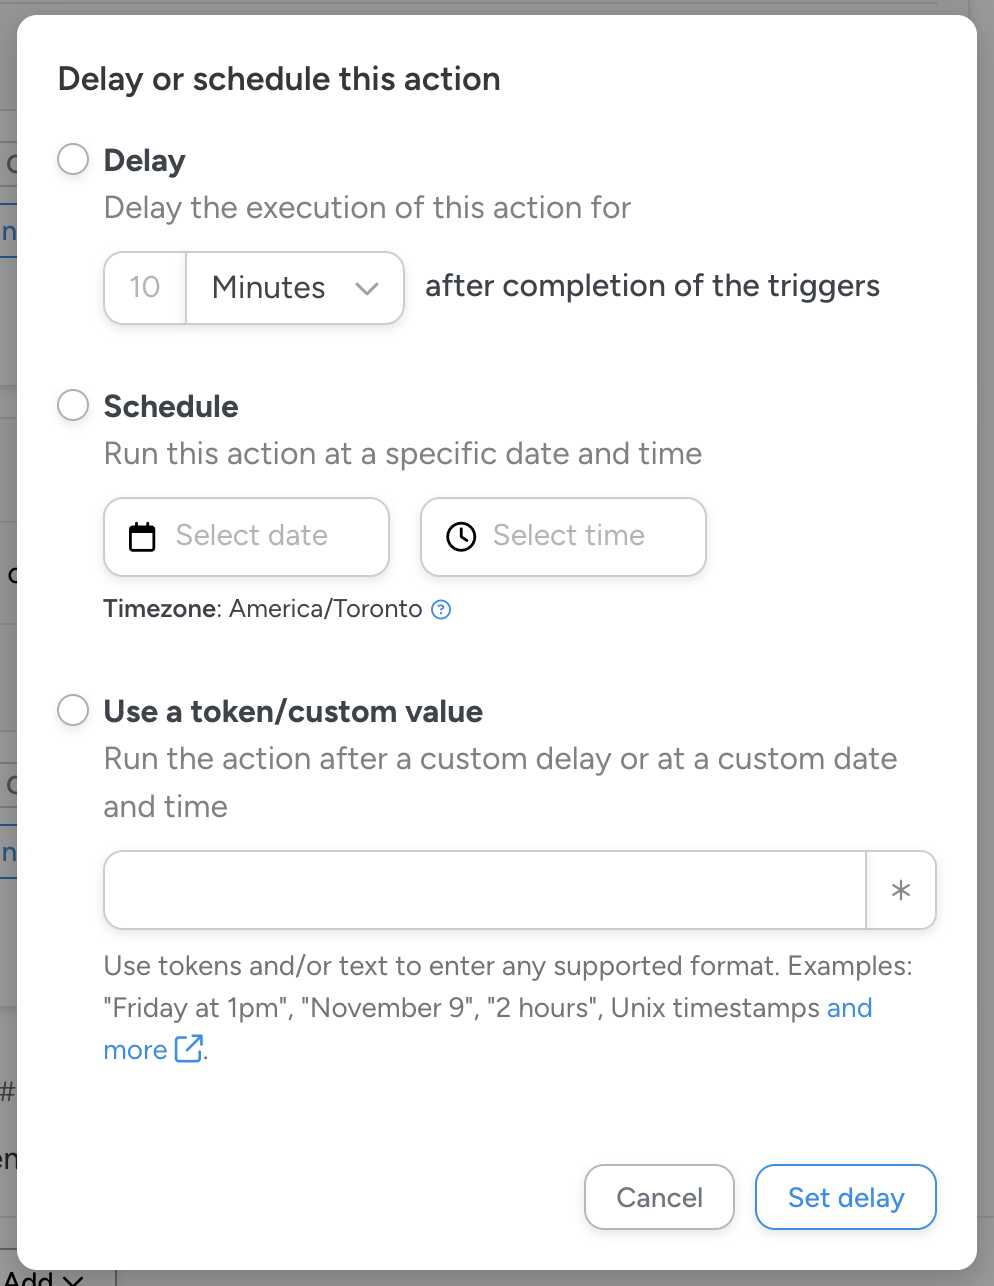
Task: Focus the custom token value text field
Action: pyautogui.click(x=485, y=890)
